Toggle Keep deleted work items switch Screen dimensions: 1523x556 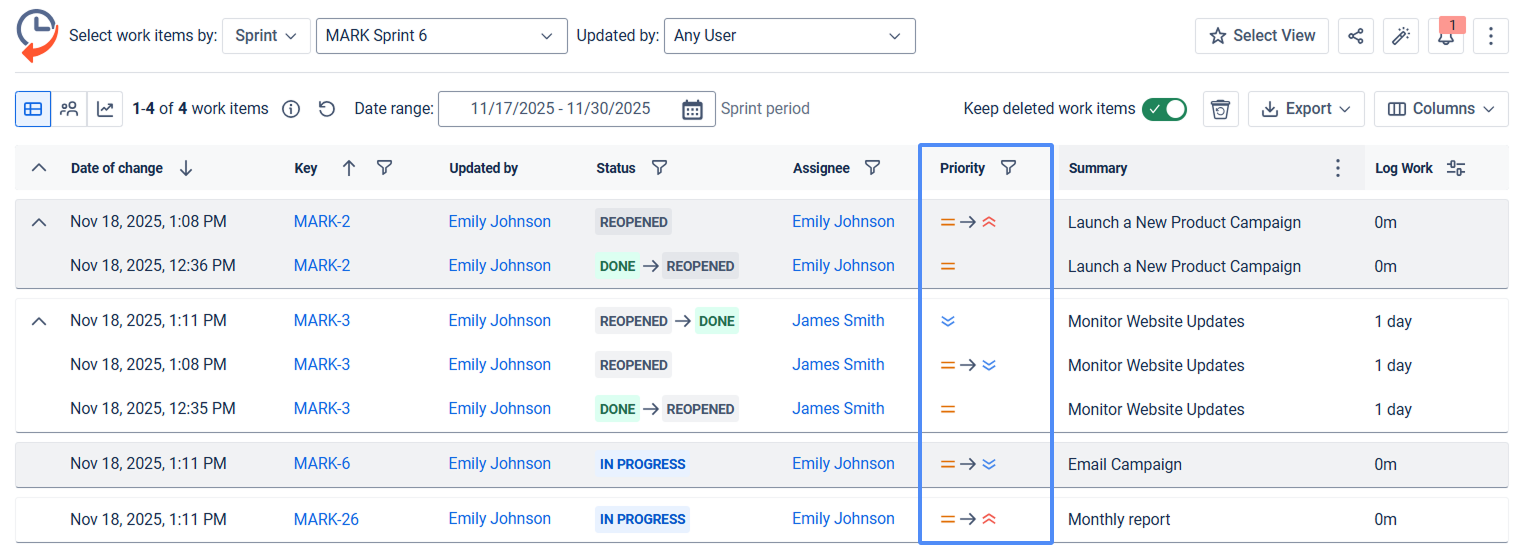point(1164,109)
